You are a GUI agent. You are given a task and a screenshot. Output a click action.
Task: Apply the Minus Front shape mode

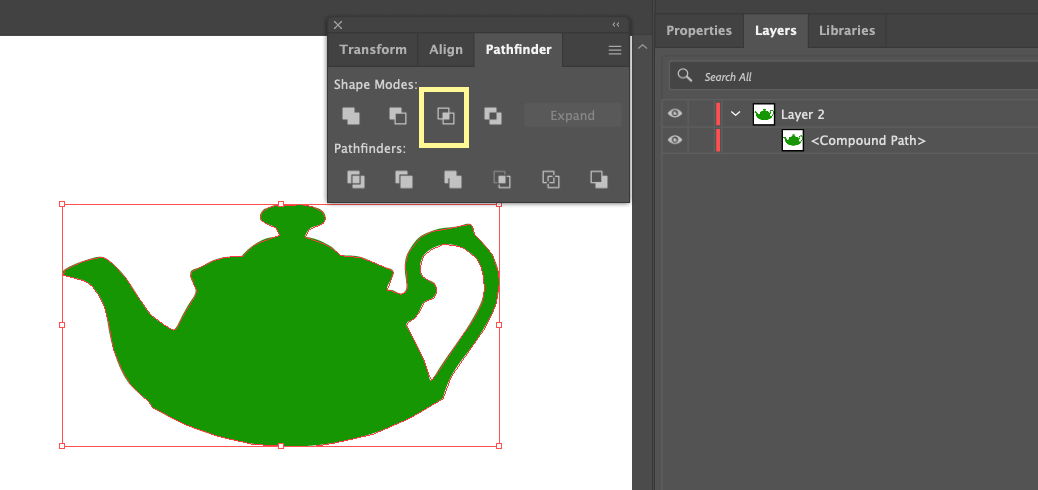point(397,116)
